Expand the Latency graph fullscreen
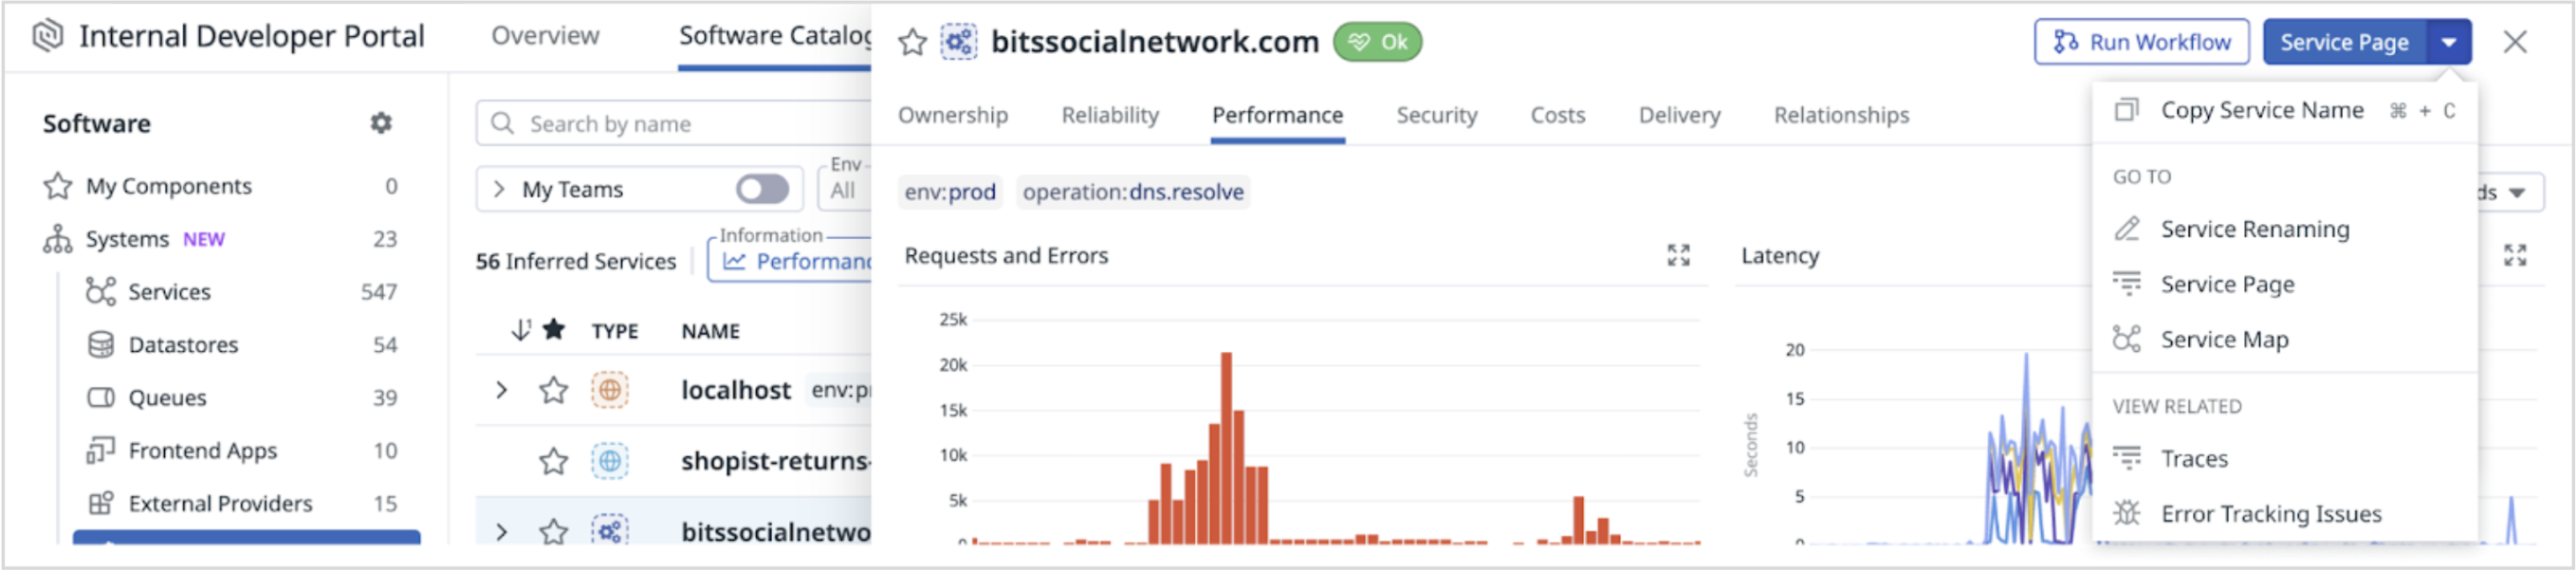This screenshot has height=571, width=2576. [2514, 256]
